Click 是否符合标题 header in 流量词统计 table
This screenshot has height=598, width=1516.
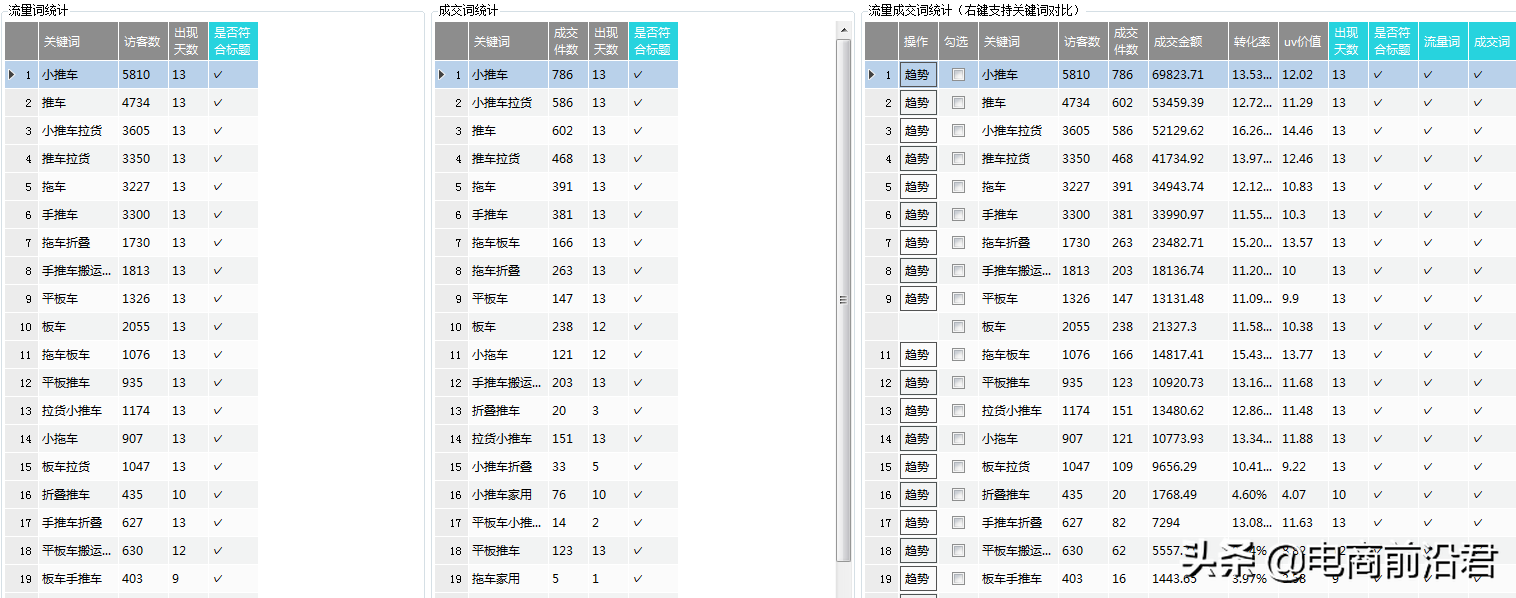tap(233, 42)
